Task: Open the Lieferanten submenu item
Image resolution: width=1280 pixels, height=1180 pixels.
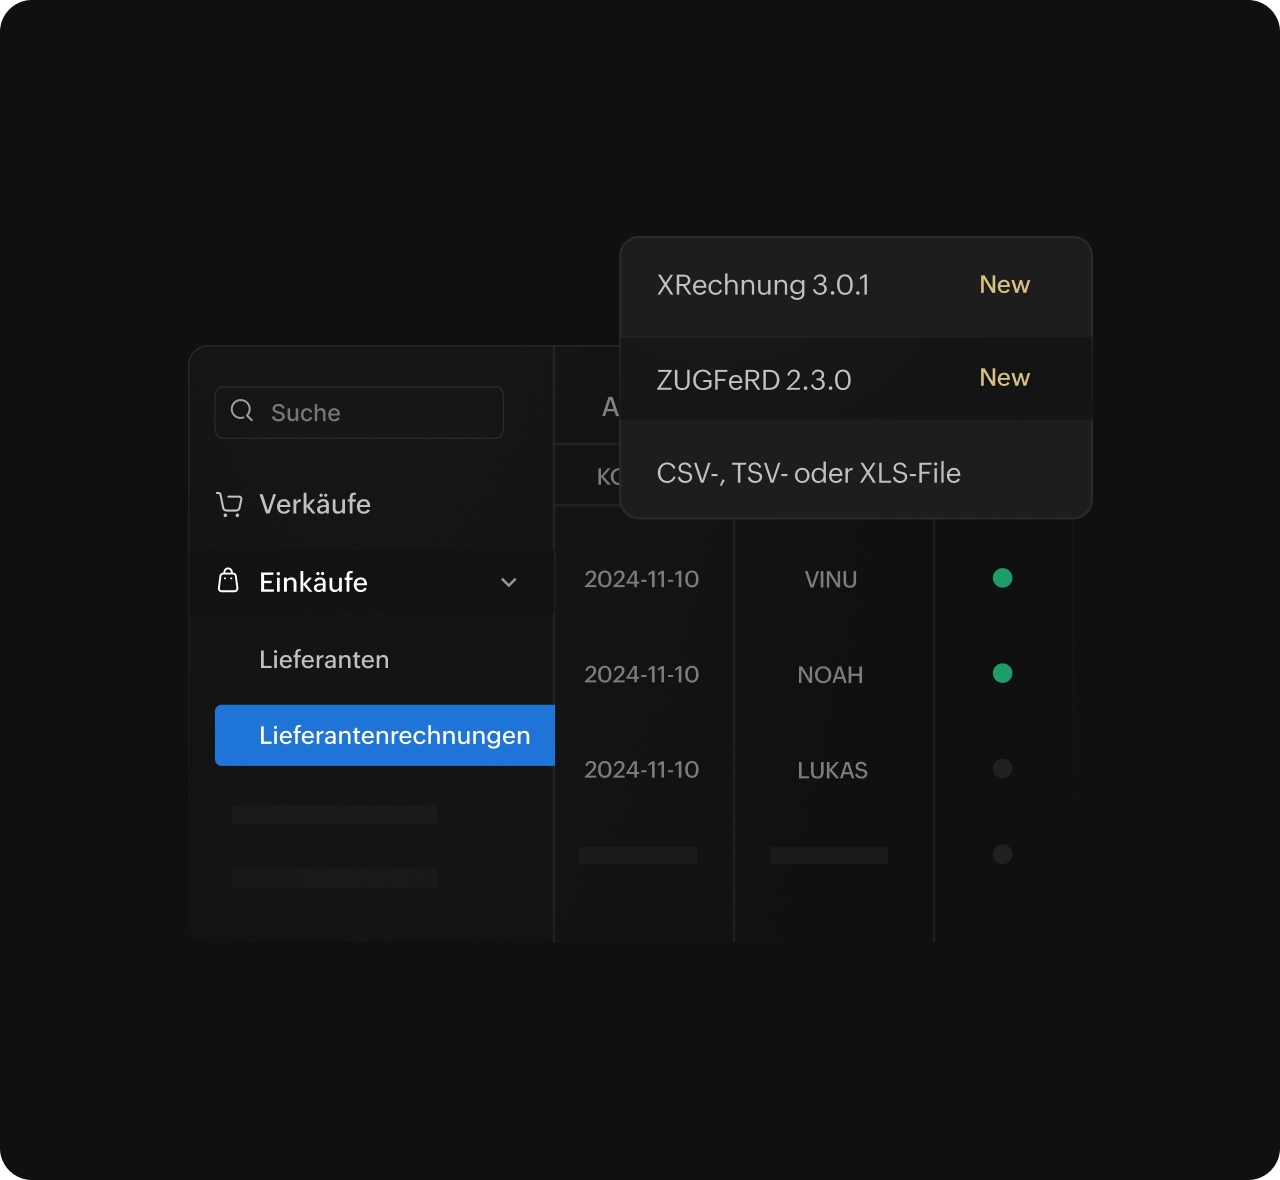Action: click(x=324, y=660)
